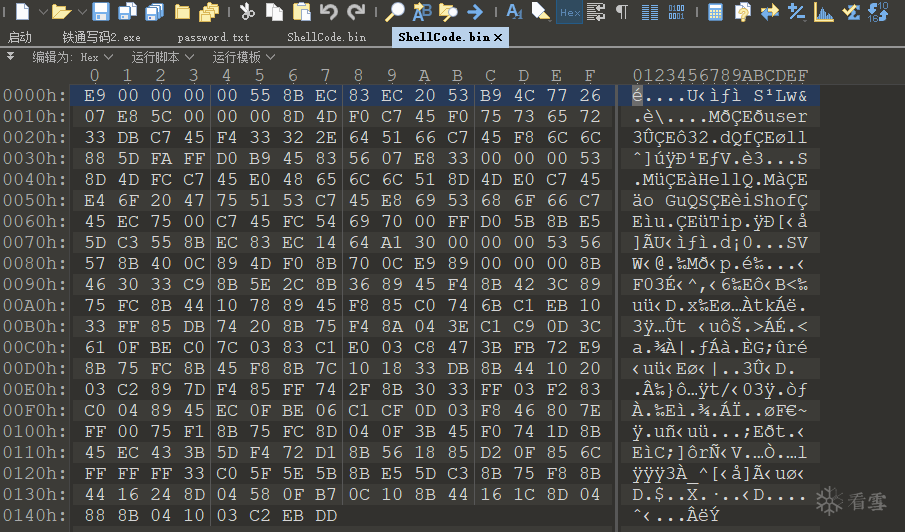Save the file with the single floppy disk icon
905x532 pixels.
101,12
